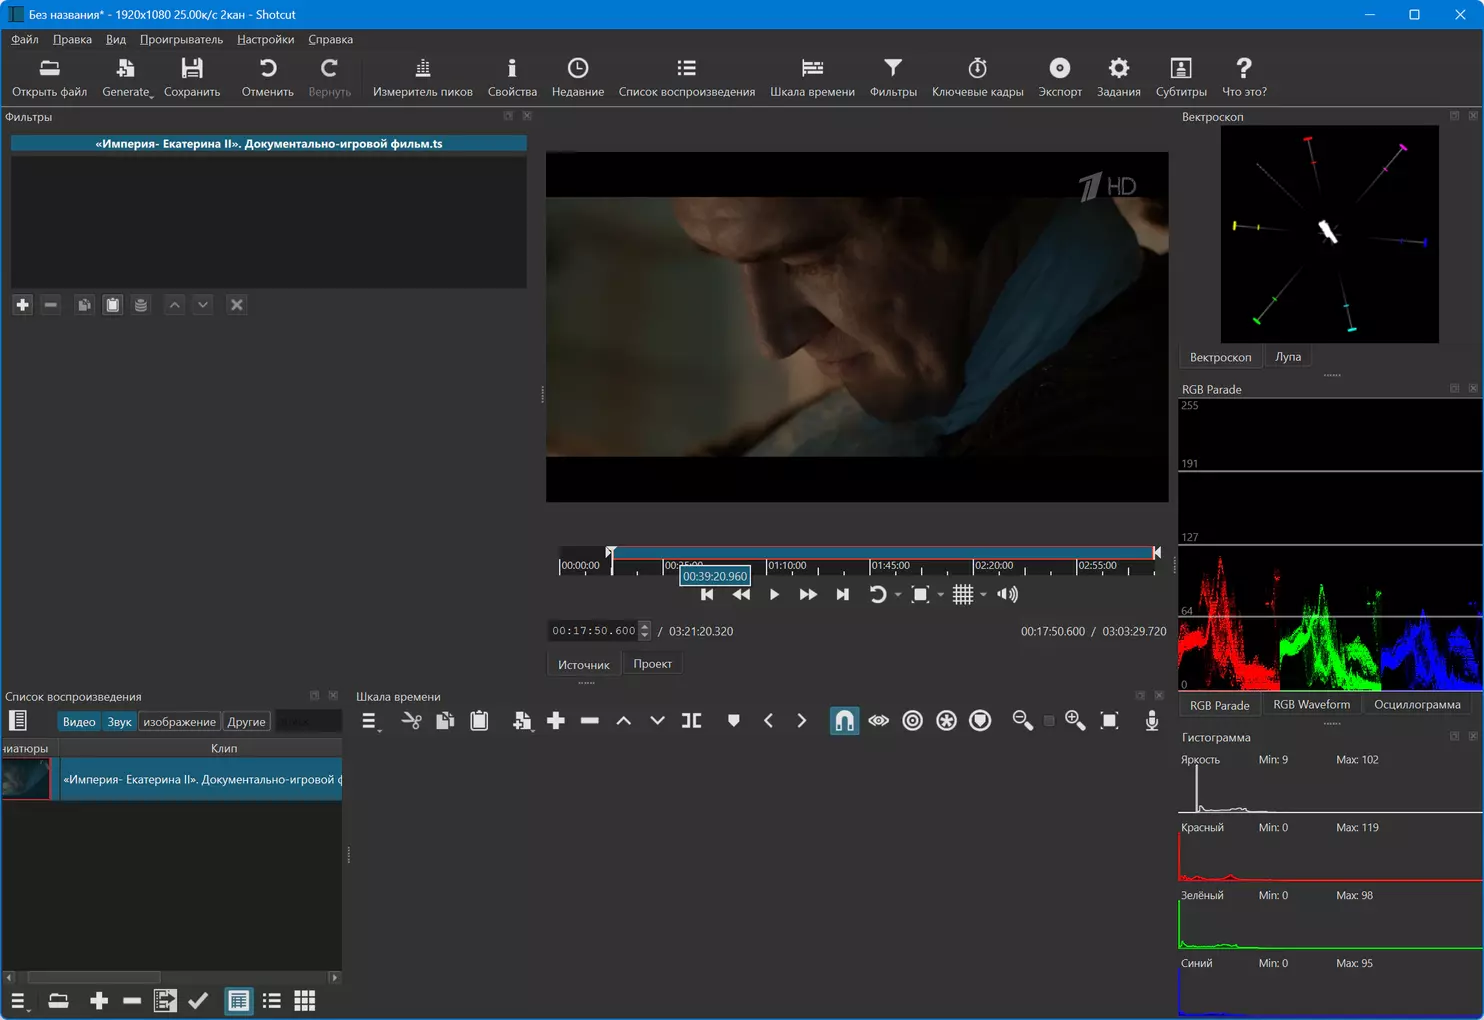Click the timeline Create/Edit Marker icon
This screenshot has width=1484, height=1020.
pos(733,721)
